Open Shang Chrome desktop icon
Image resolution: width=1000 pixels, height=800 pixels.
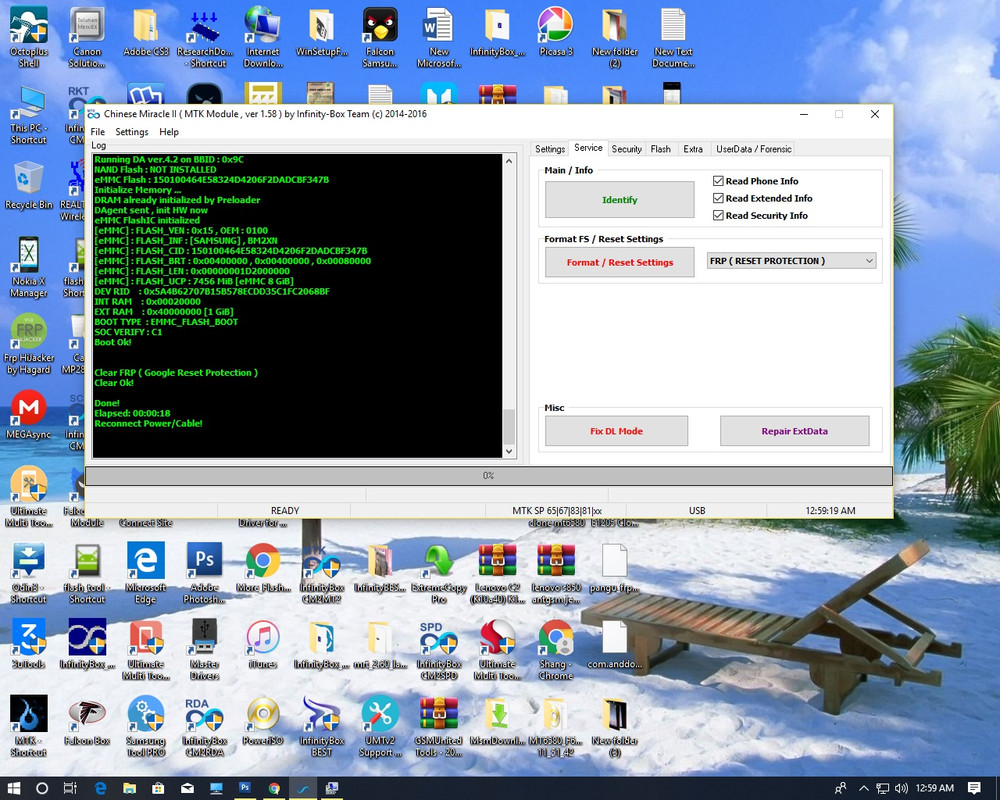click(555, 649)
